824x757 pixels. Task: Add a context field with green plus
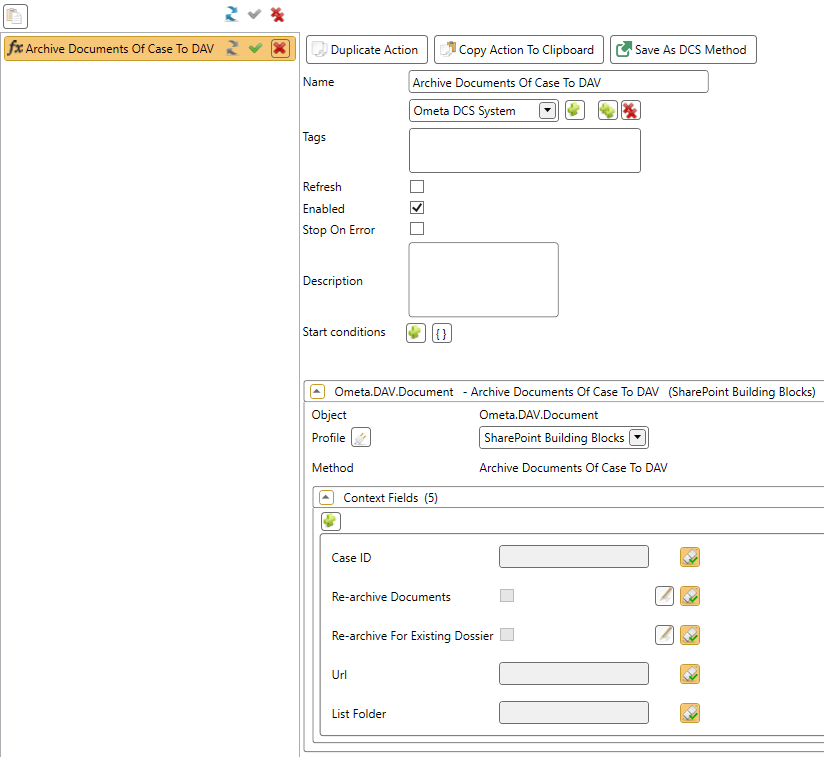(x=331, y=521)
